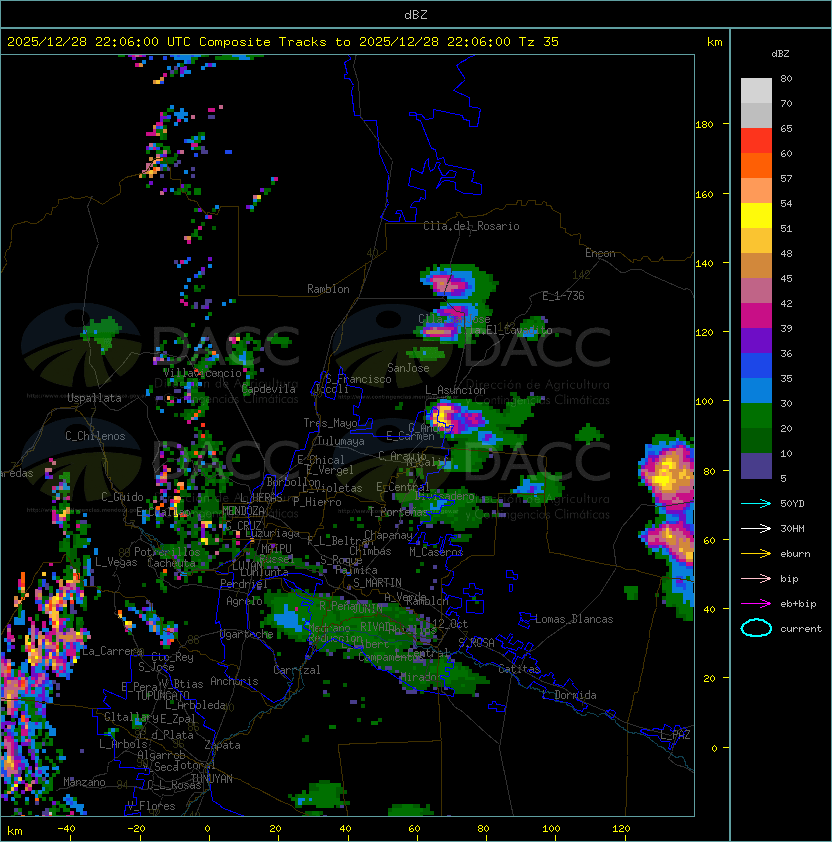The height and width of the screenshot is (842, 832).
Task: Click the 'E_1-736' map label
Action: 563,296
